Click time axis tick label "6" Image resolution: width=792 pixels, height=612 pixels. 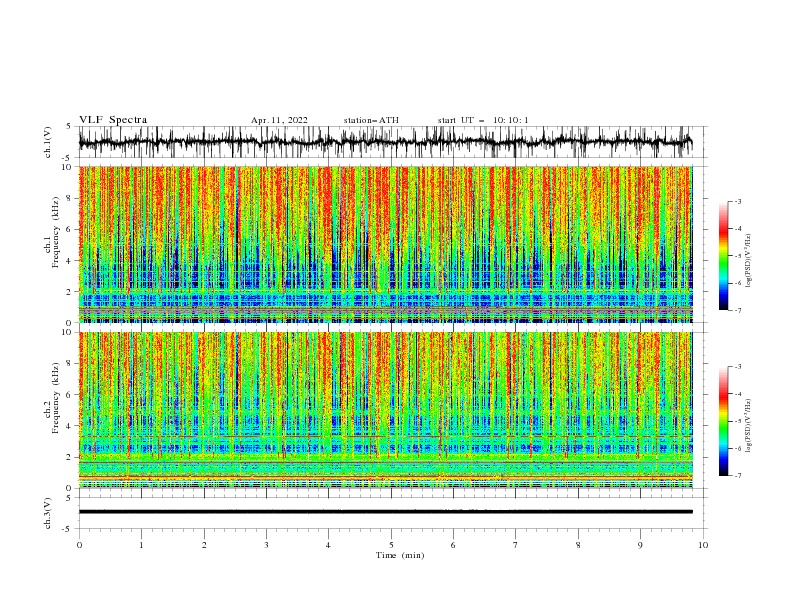453,545
